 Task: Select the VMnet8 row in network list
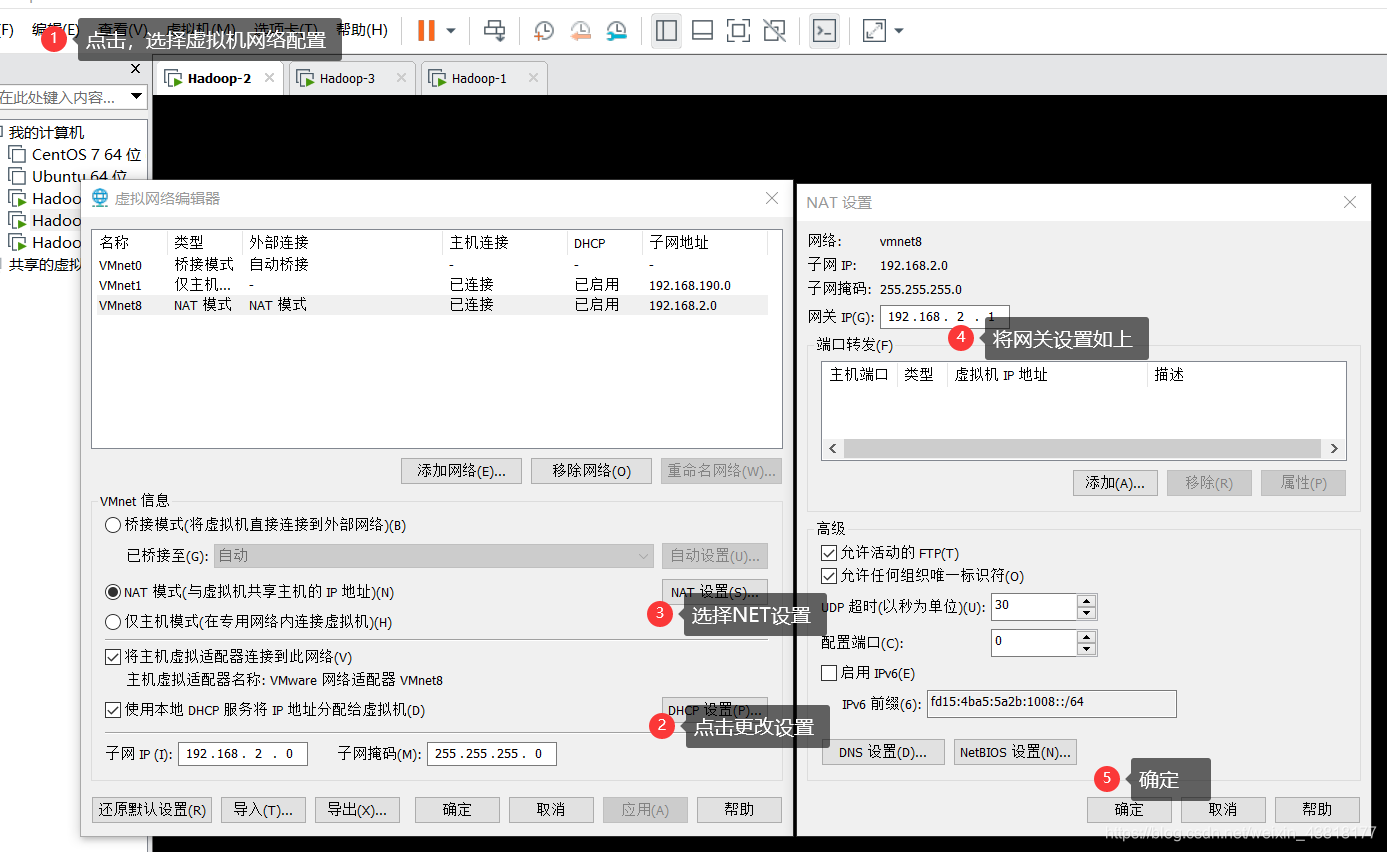tap(431, 305)
